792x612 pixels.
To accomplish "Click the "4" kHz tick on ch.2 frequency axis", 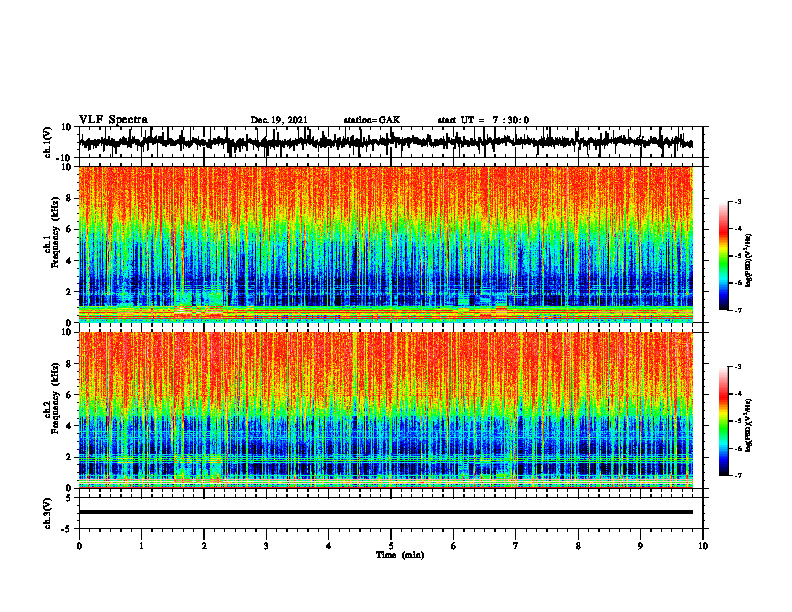I will [69, 426].
